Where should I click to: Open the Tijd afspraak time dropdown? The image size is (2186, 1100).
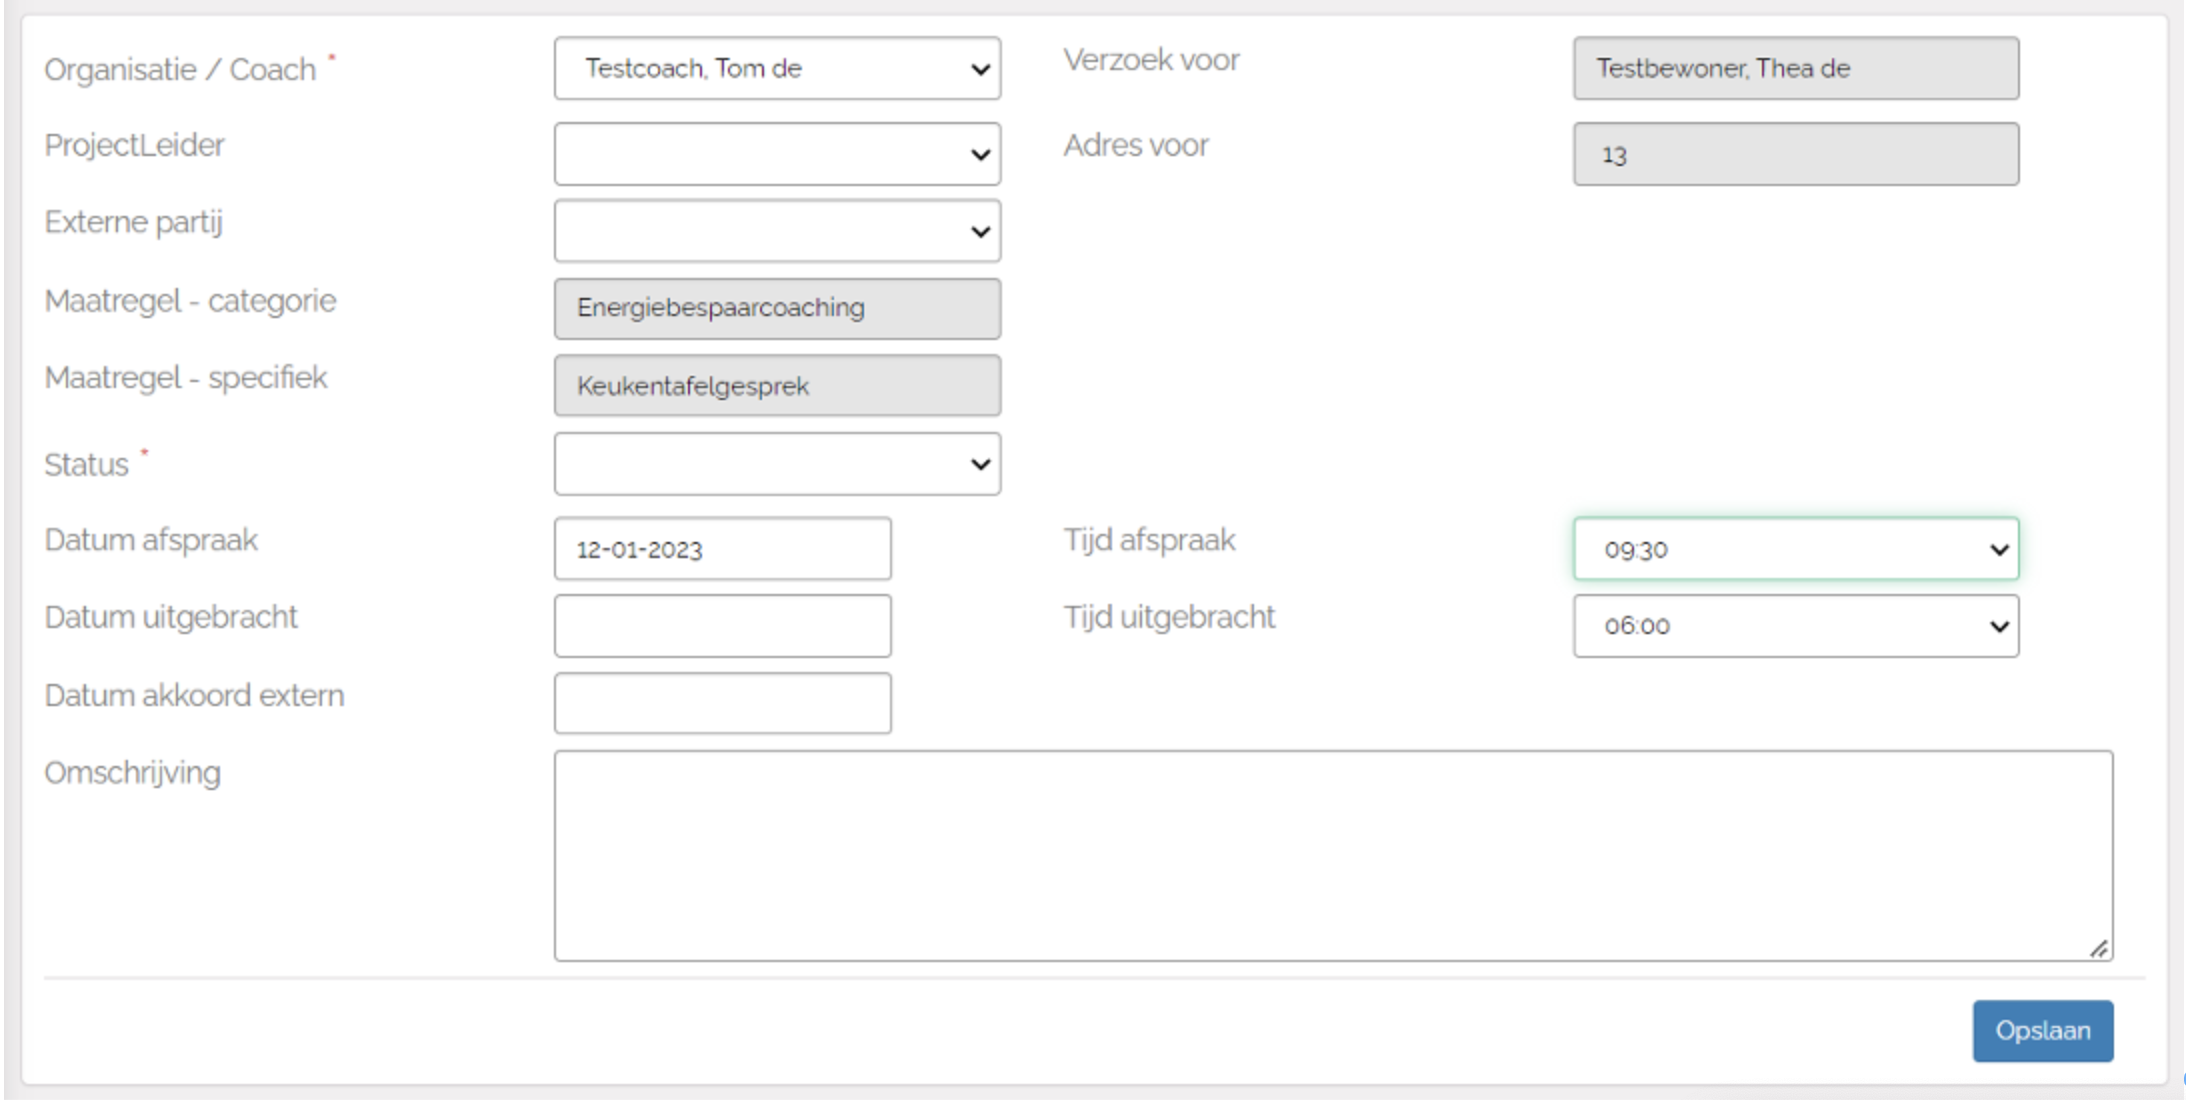(x=1795, y=549)
